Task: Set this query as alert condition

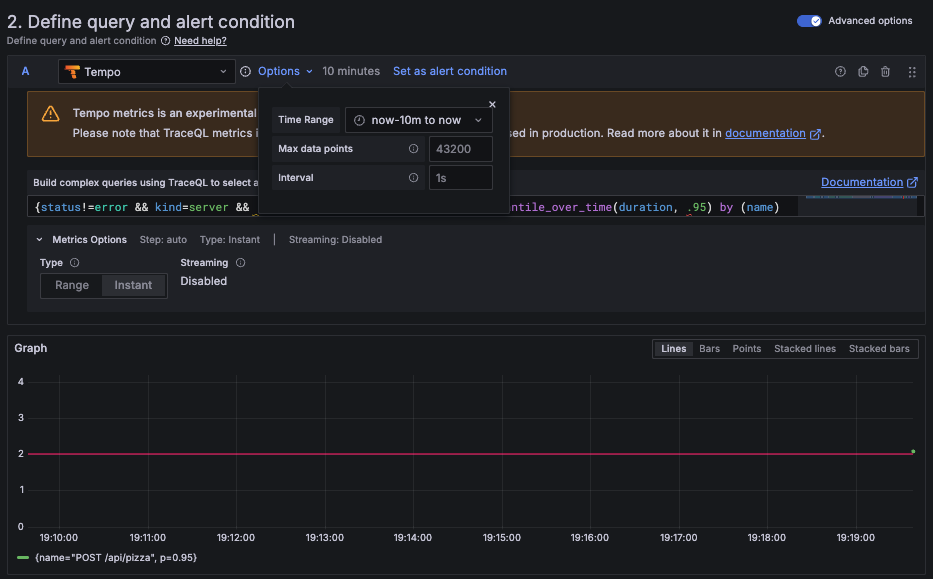Action: [x=449, y=71]
